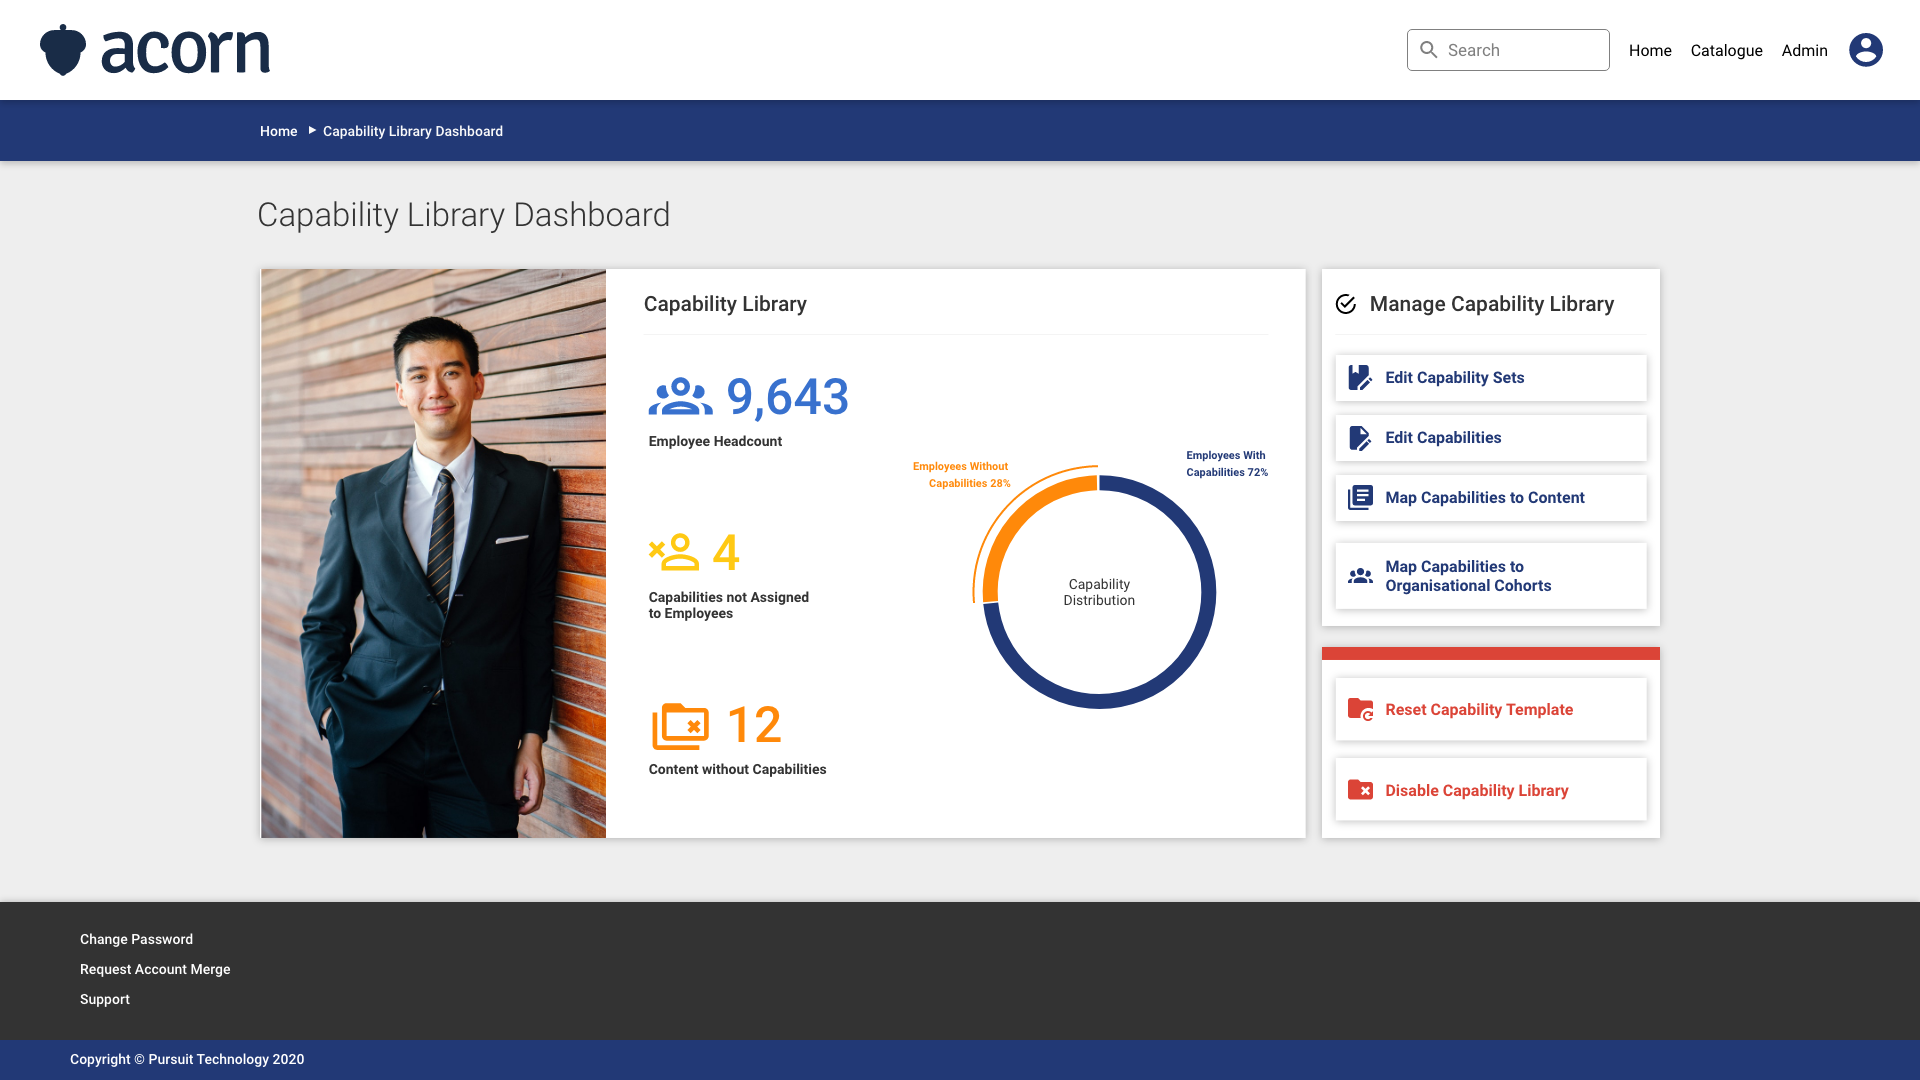Click the Home breadcrumb link
The height and width of the screenshot is (1080, 1920).
pyautogui.click(x=278, y=131)
